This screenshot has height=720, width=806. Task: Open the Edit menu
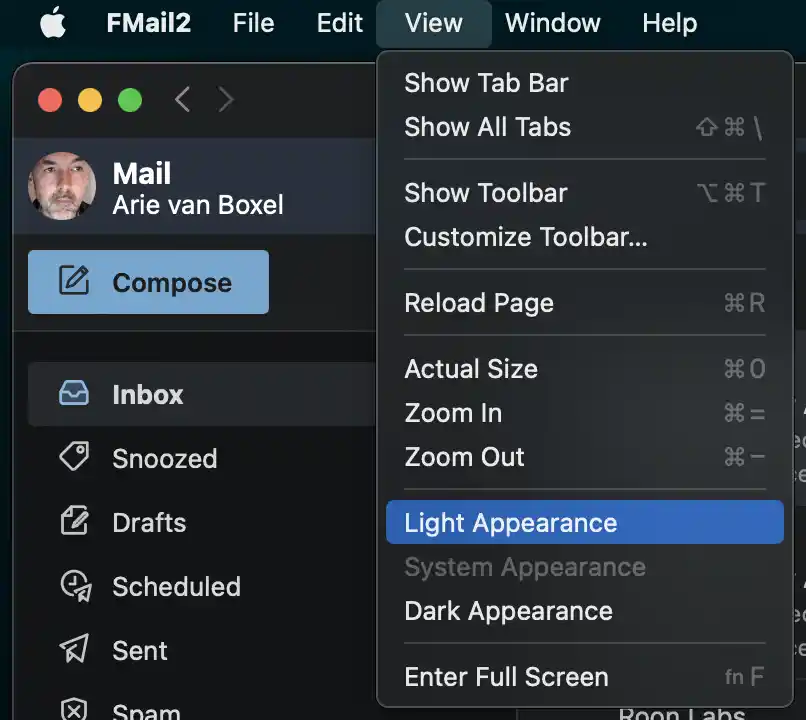[x=339, y=23]
